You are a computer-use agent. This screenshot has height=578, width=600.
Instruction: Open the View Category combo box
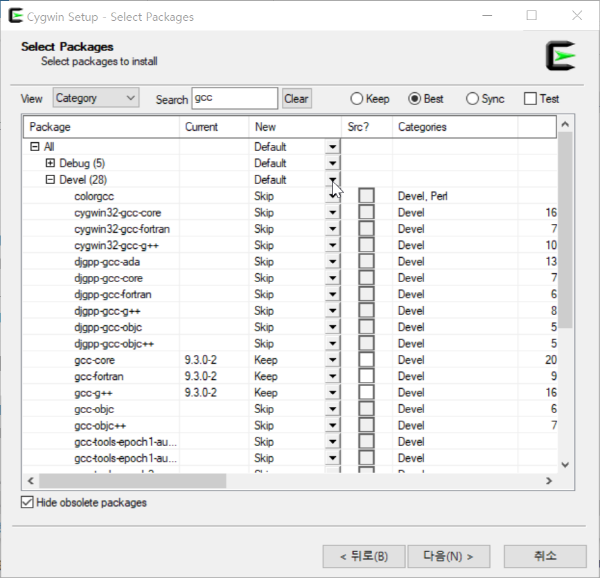(x=96, y=98)
